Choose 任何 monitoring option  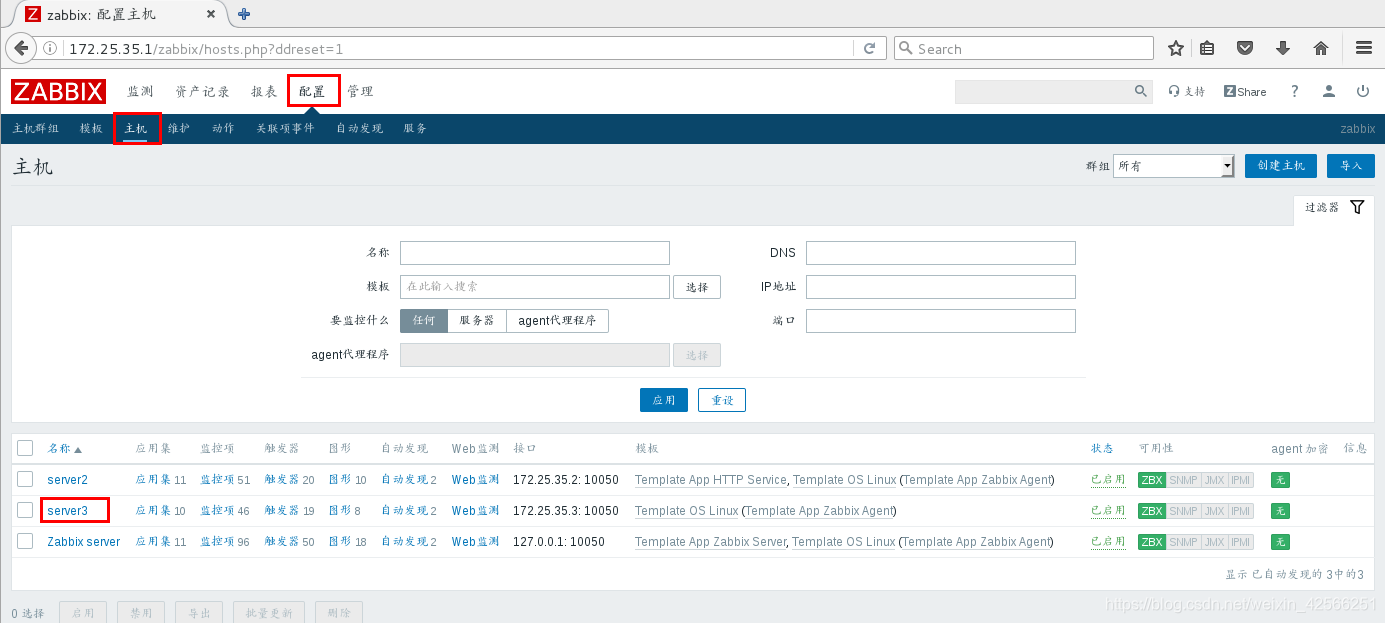424,321
